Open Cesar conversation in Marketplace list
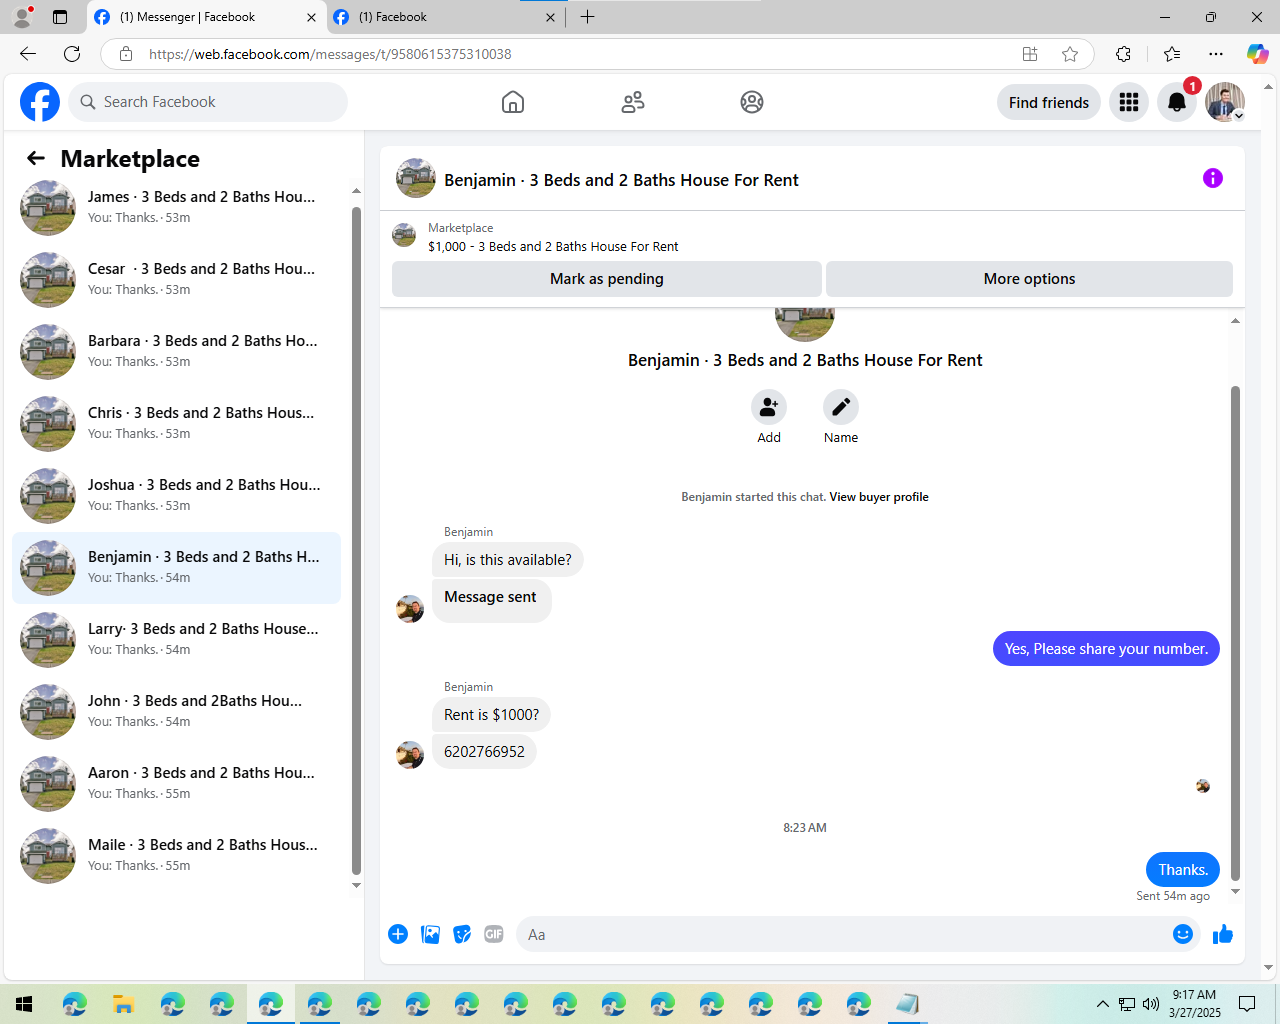 pos(176,280)
